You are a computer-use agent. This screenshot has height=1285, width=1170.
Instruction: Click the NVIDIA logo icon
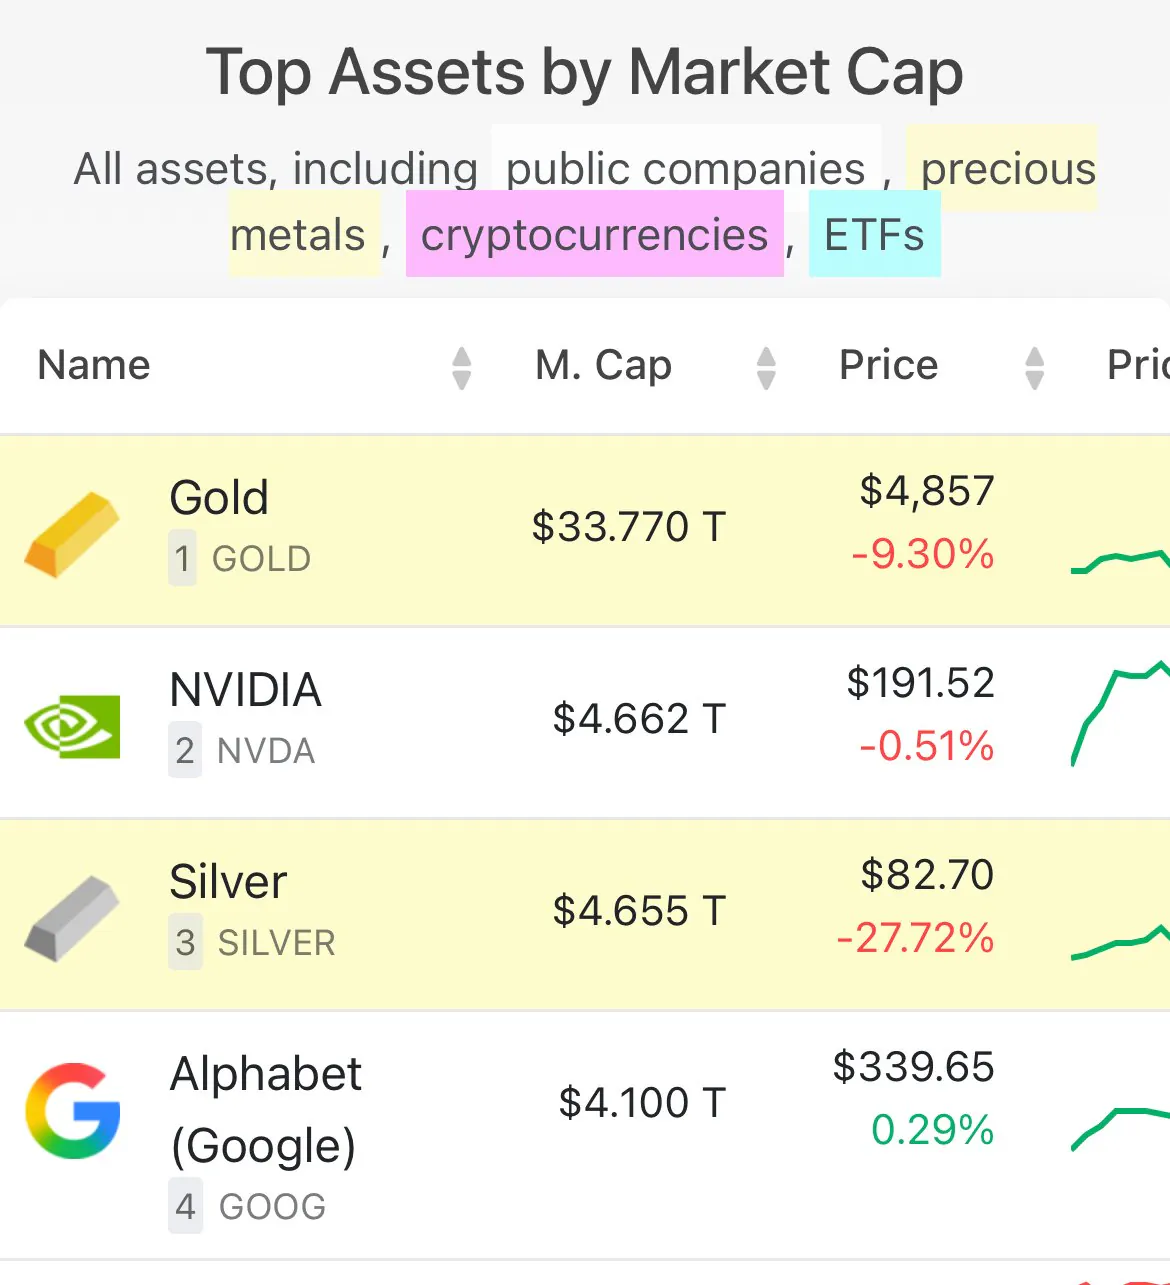(72, 726)
